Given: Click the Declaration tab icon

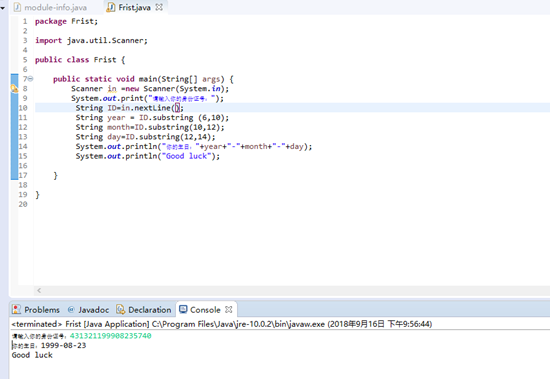Looking at the screenshot, I should click(x=121, y=310).
